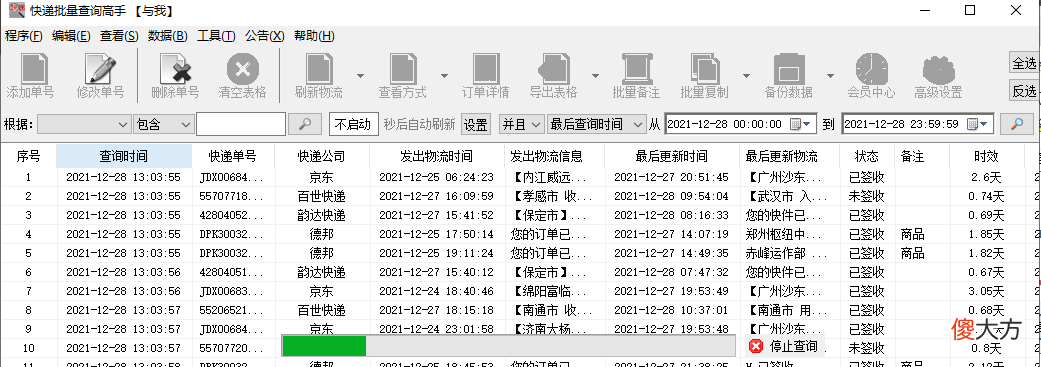Expand the 备份数据 dropdown arrow

tap(831, 76)
